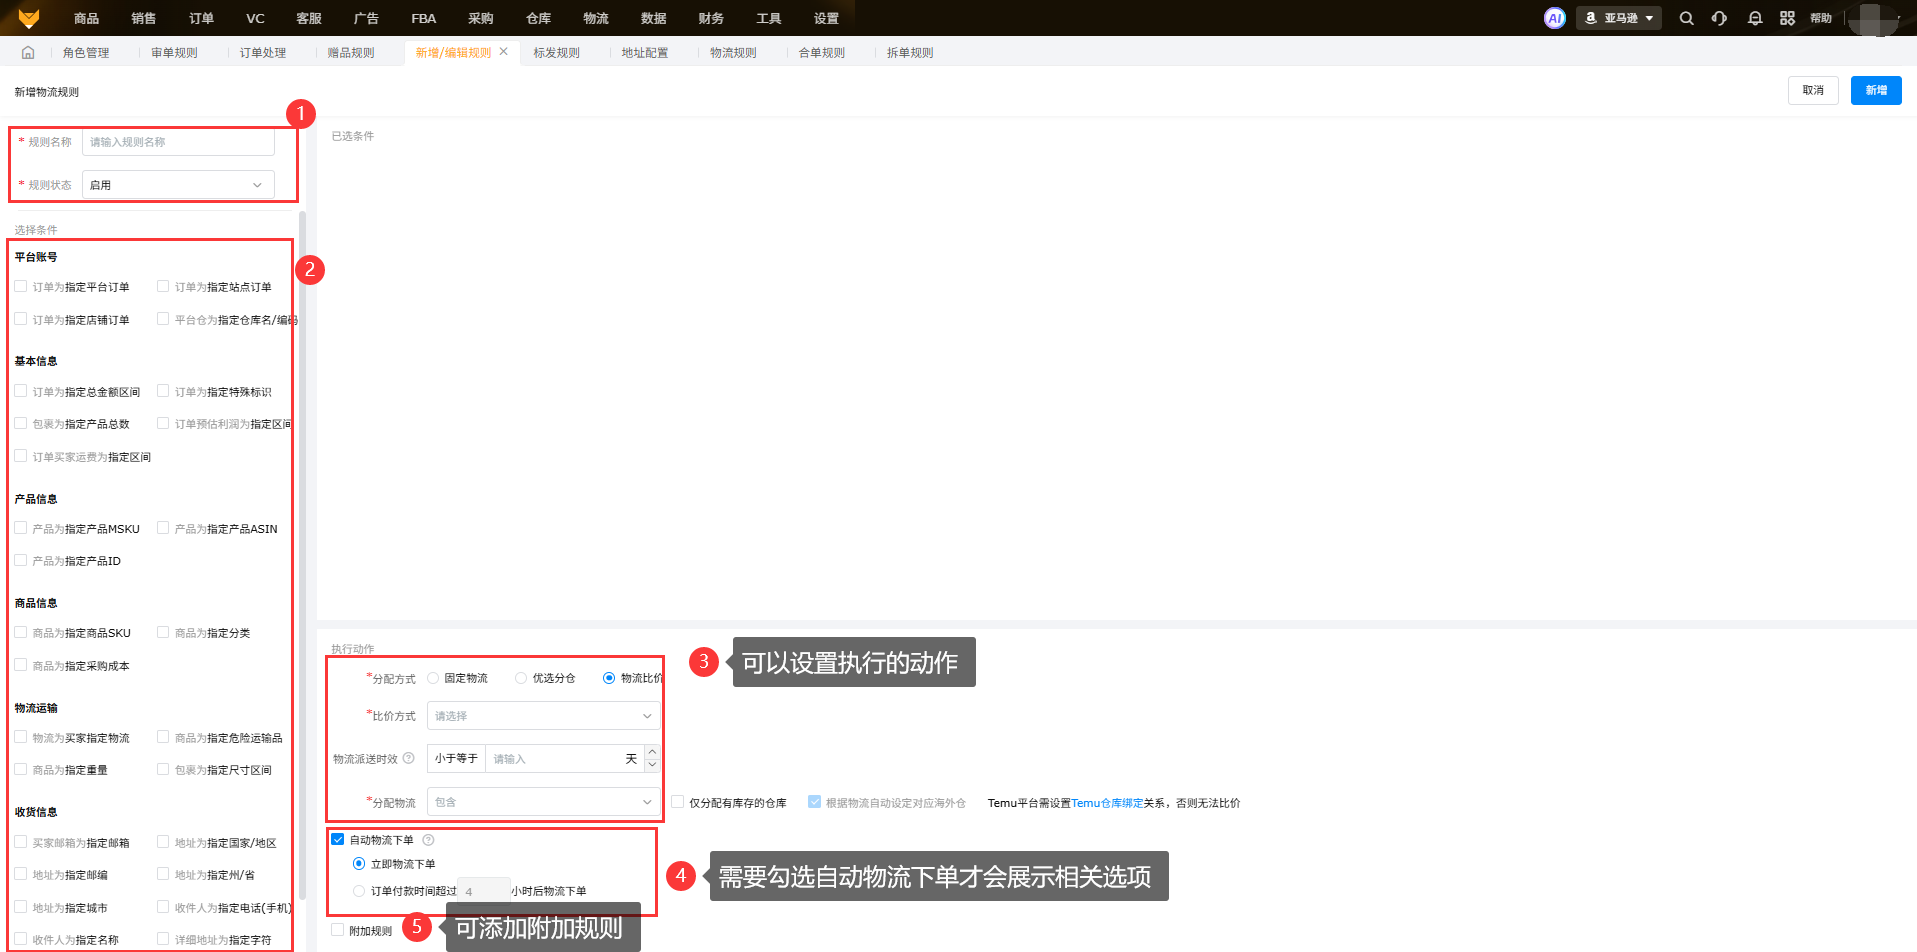Open the 财务 menu

click(711, 18)
